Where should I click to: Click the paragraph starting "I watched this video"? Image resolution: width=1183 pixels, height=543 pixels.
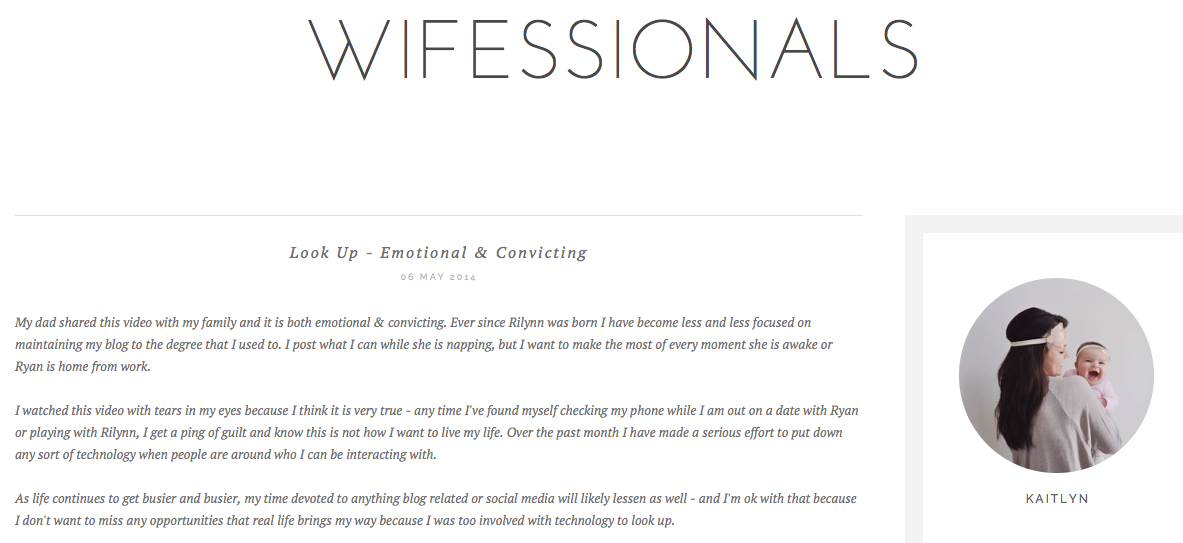437,432
